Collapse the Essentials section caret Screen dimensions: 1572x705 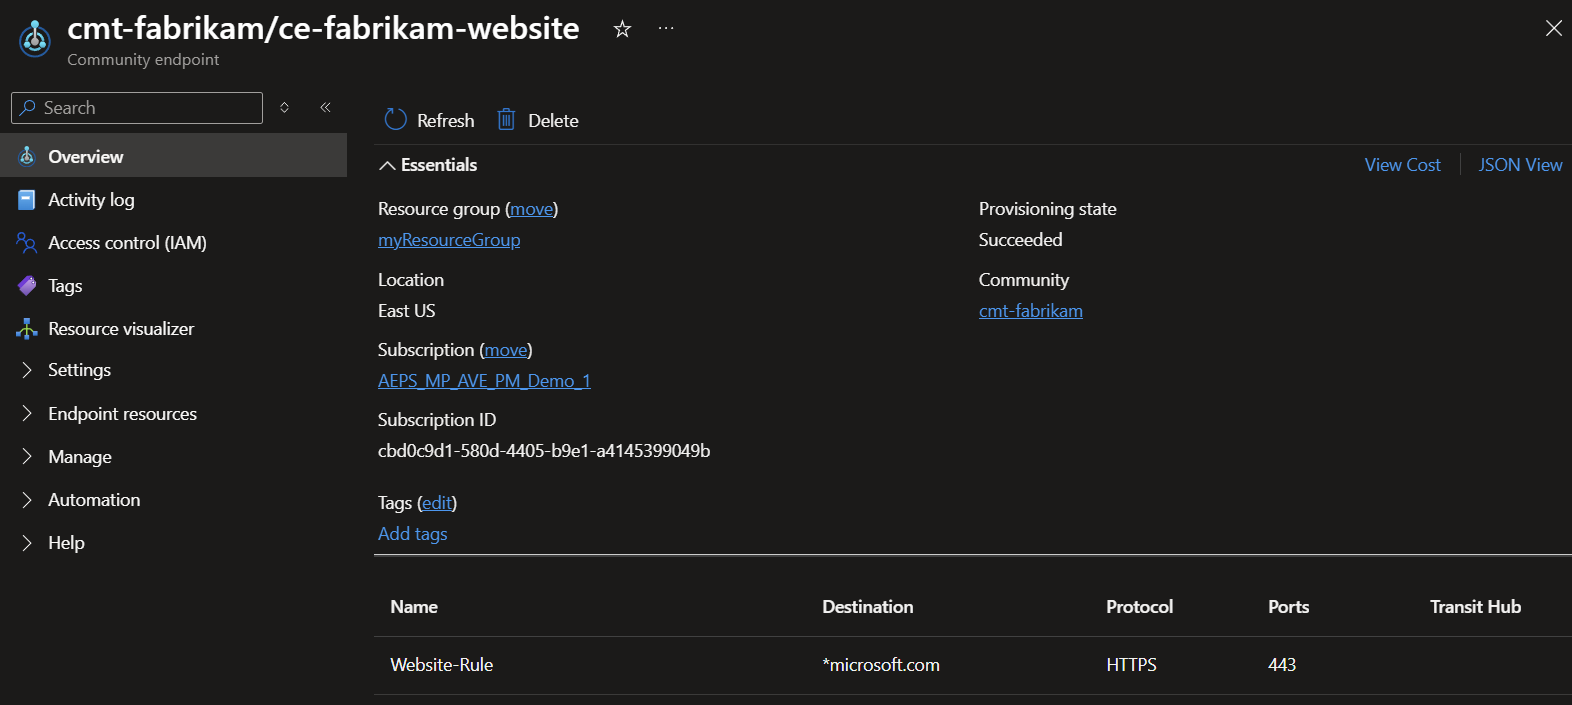pos(387,166)
